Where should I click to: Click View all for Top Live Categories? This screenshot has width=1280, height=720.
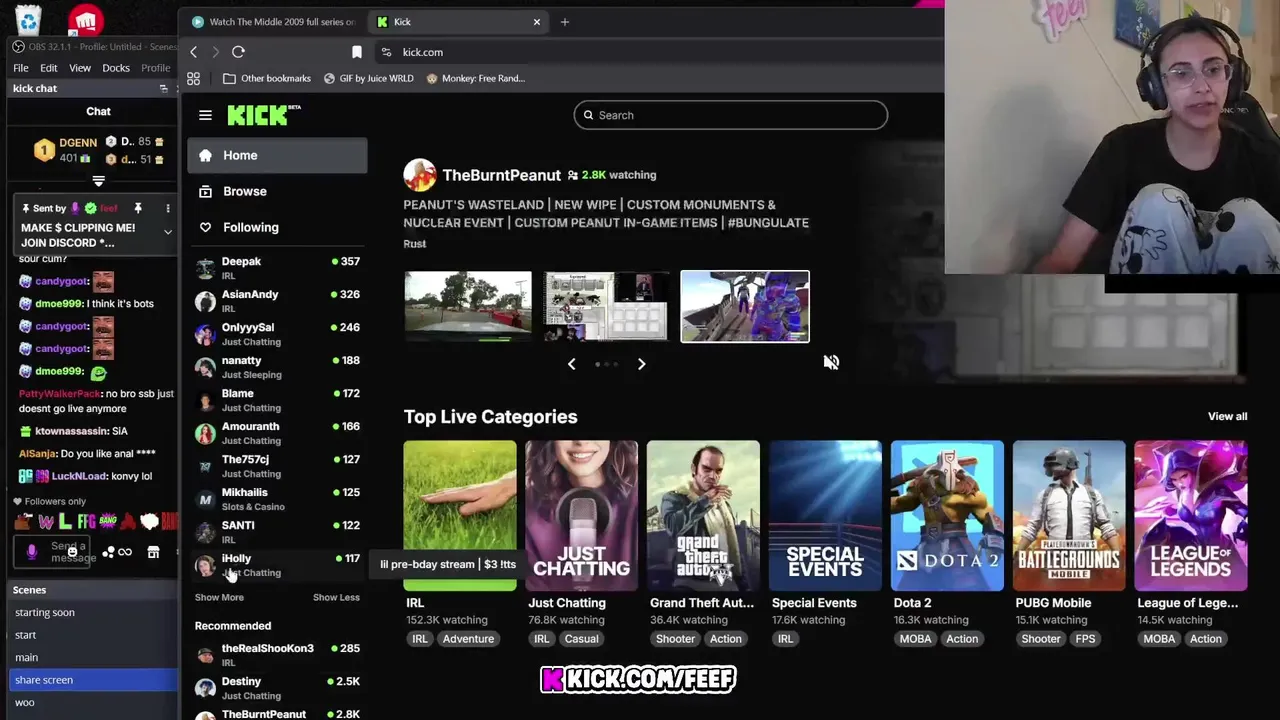[x=1227, y=416]
